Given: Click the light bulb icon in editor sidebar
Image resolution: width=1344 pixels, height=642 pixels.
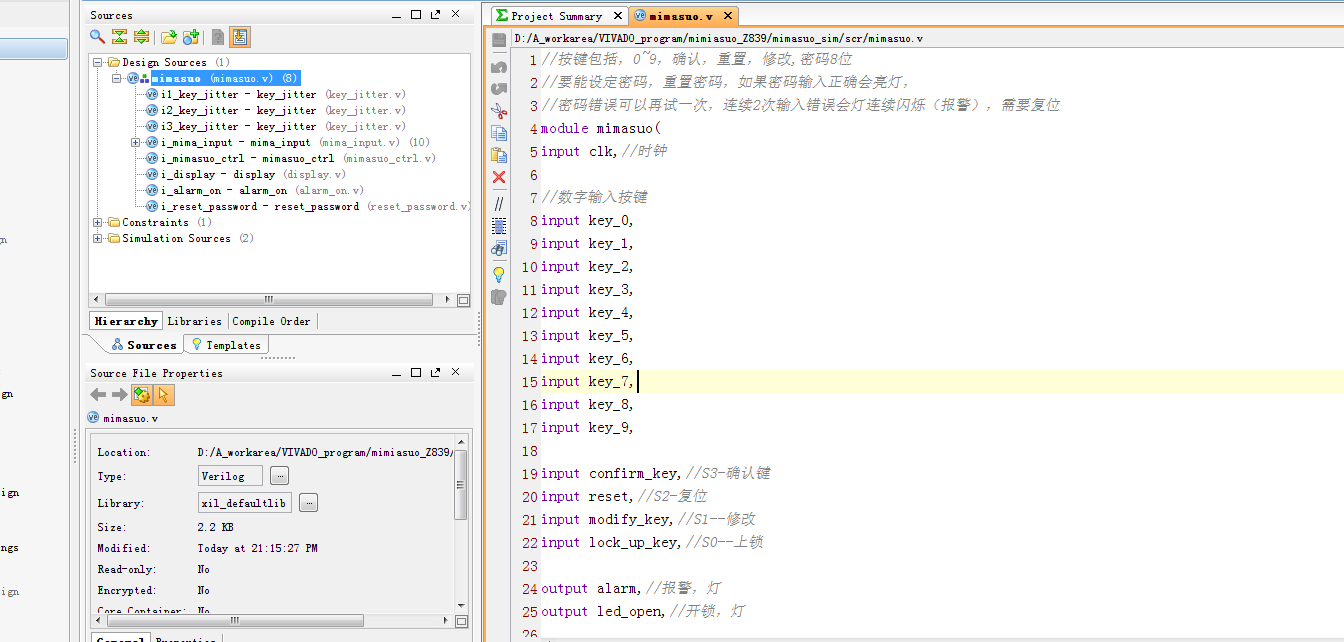Looking at the screenshot, I should point(499,274).
